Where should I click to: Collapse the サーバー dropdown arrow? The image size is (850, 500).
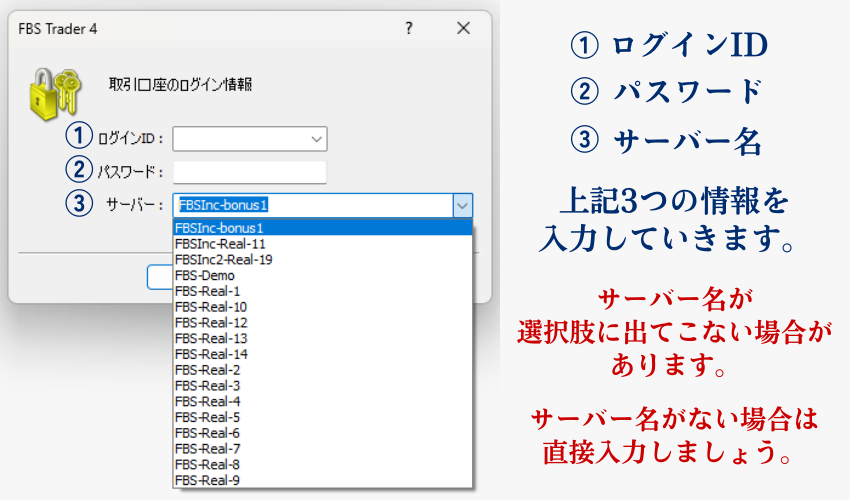coord(462,206)
